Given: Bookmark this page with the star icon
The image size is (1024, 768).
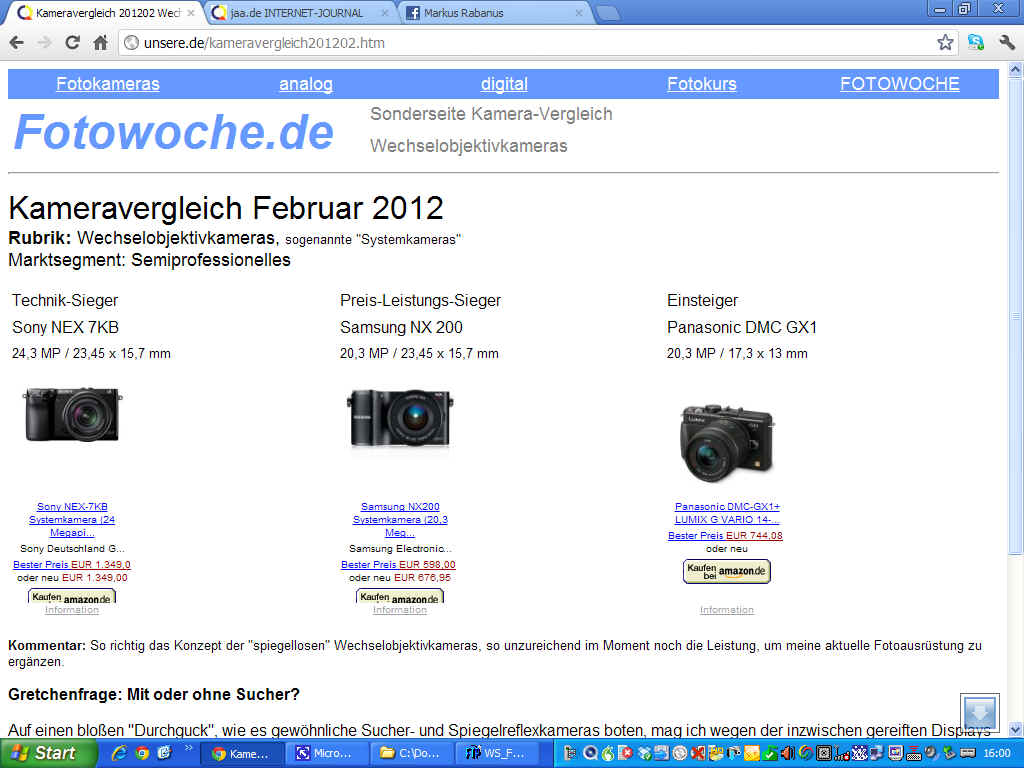Looking at the screenshot, I should pos(945,43).
